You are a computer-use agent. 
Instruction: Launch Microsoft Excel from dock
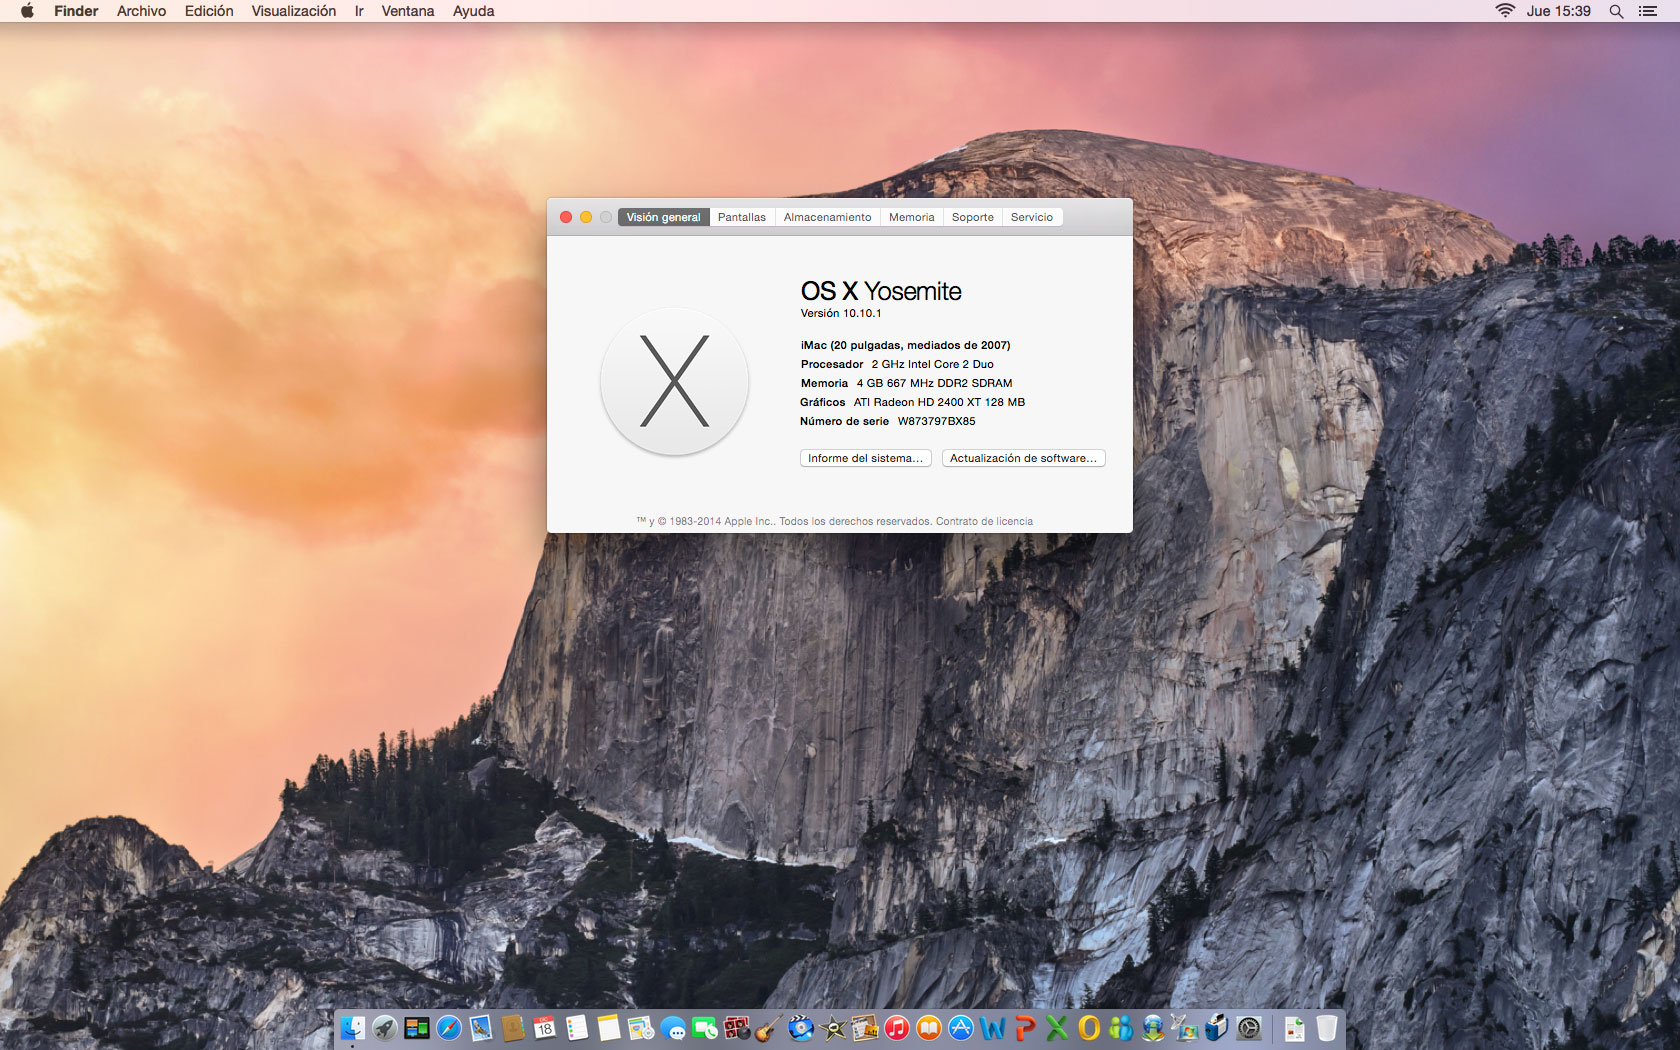1057,1028
